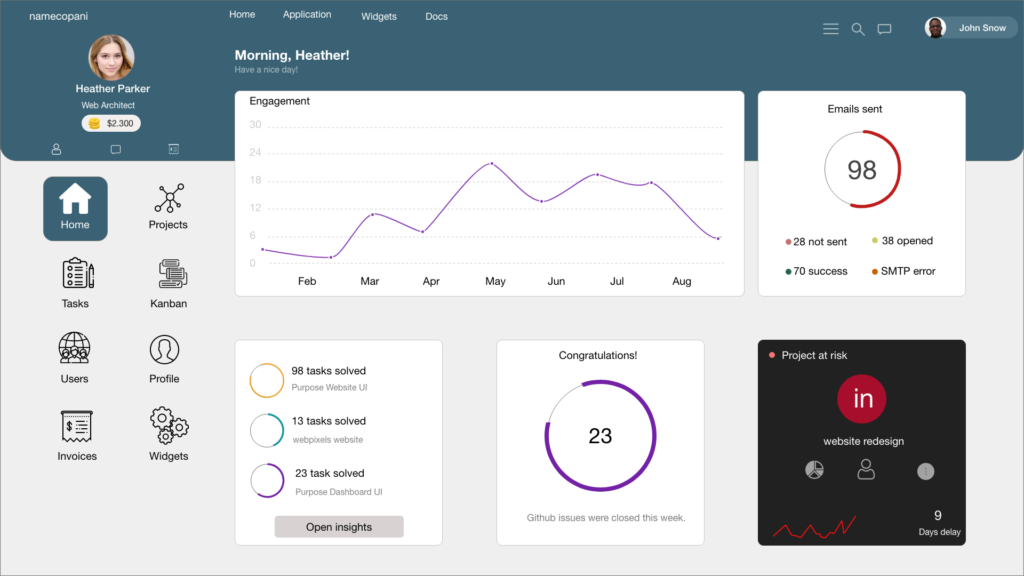This screenshot has height=576, width=1024.
Task: Open the Home sidebar tile
Action: [75, 208]
